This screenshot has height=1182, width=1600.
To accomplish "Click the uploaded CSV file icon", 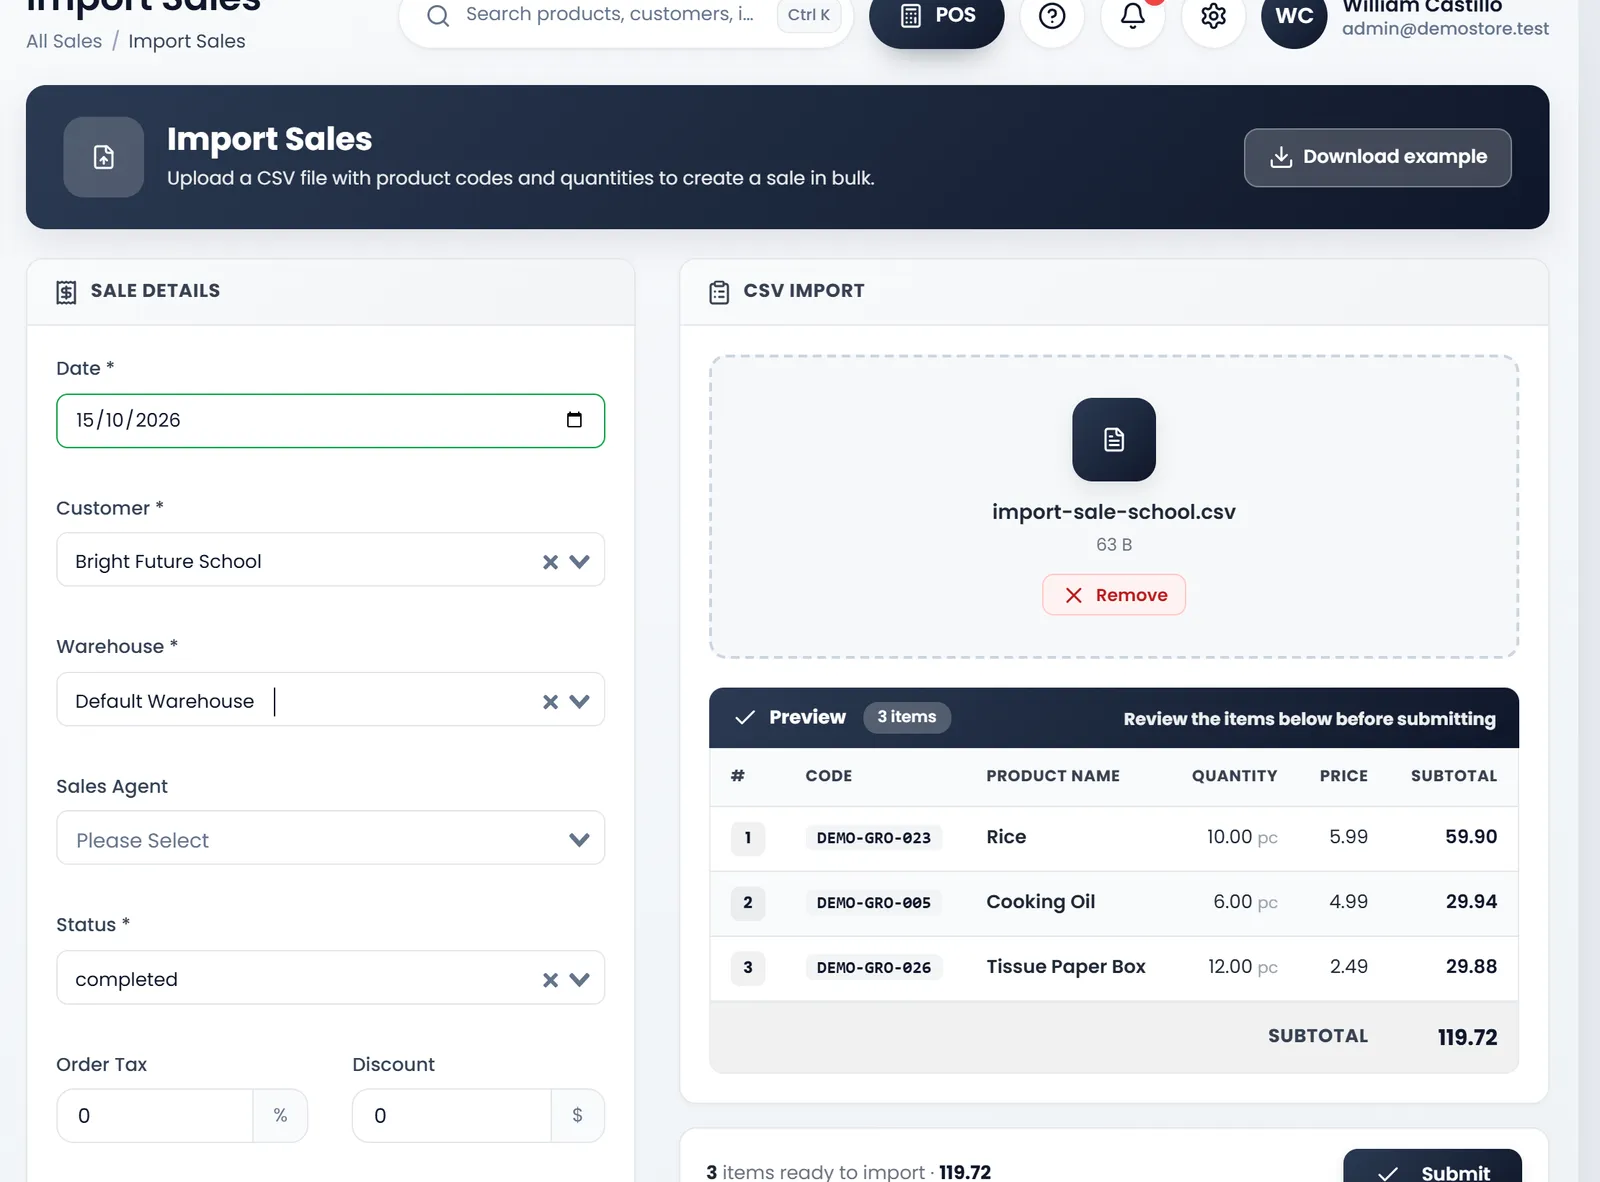I will [x=1114, y=440].
